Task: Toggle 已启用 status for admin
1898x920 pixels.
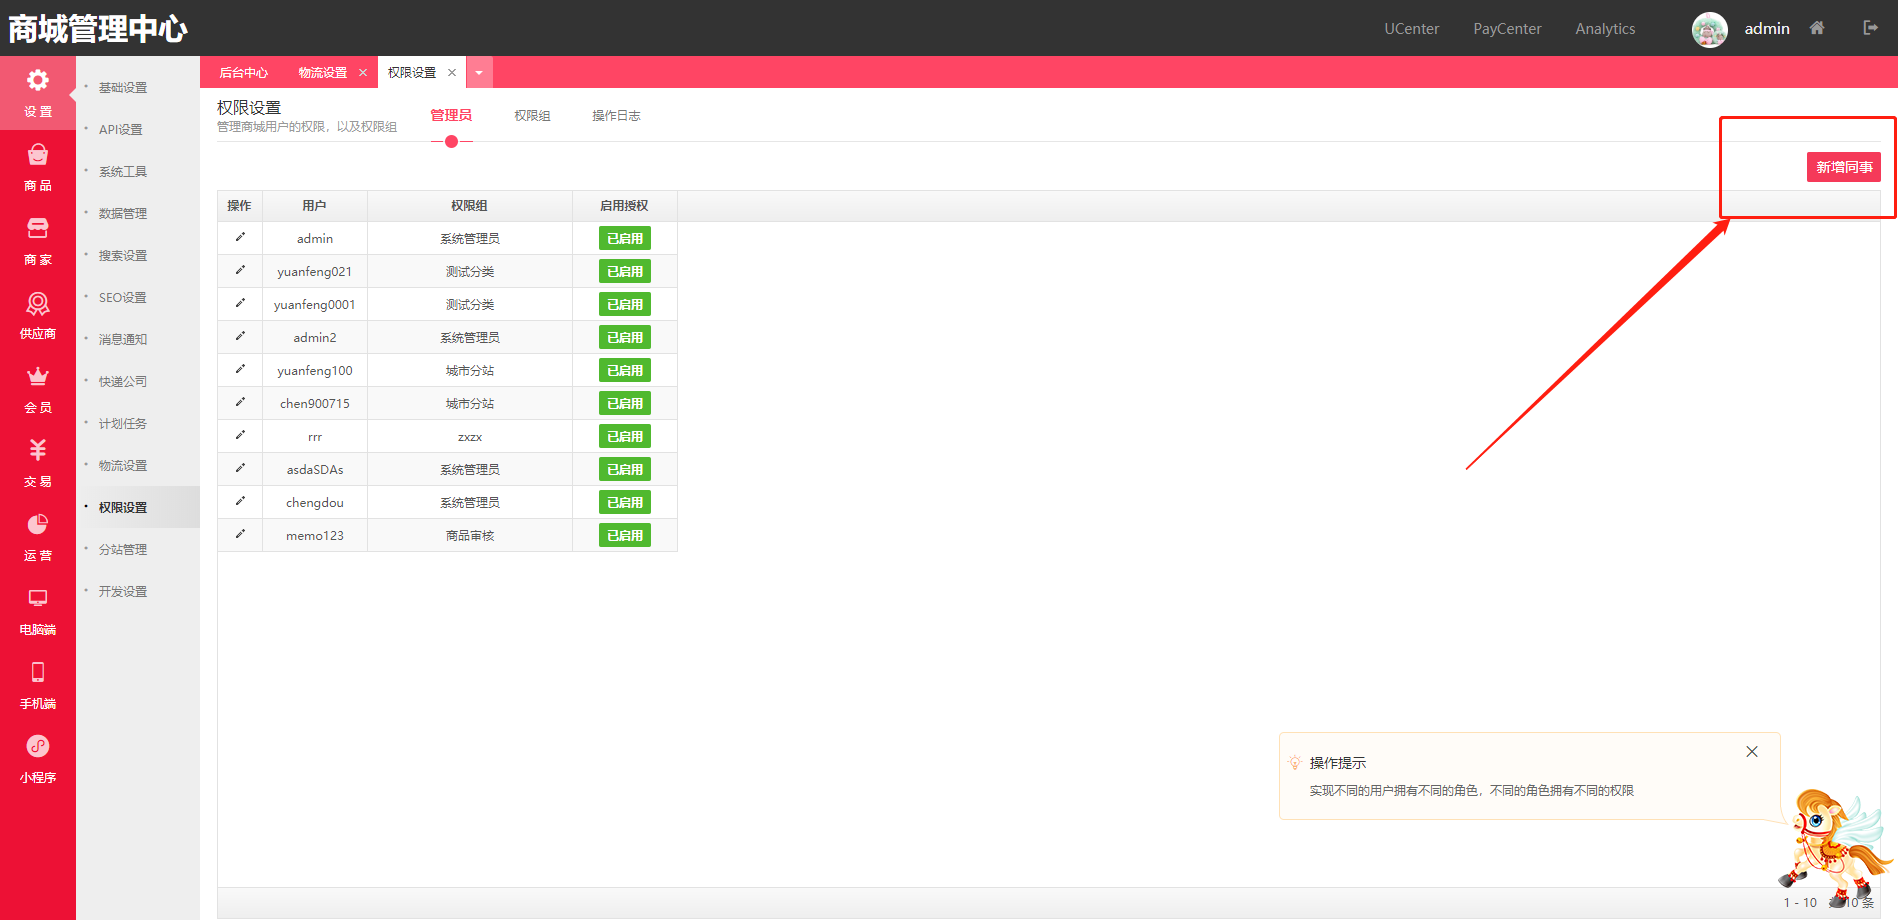Action: [625, 238]
